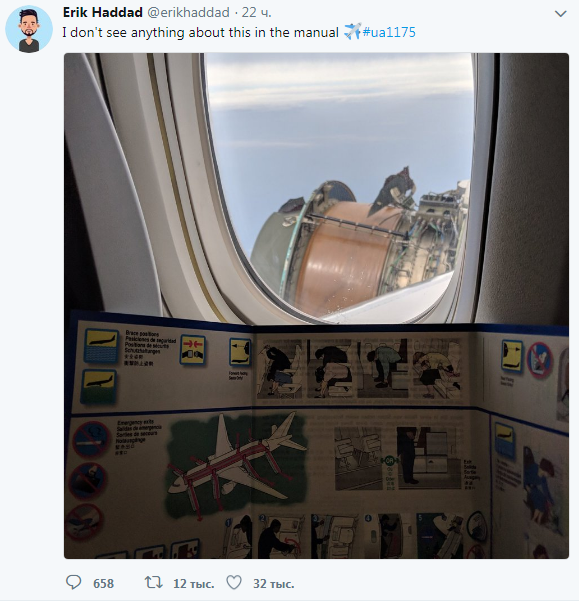Expand the tweet options chevron menu
579x601 pixels.
pos(561,14)
